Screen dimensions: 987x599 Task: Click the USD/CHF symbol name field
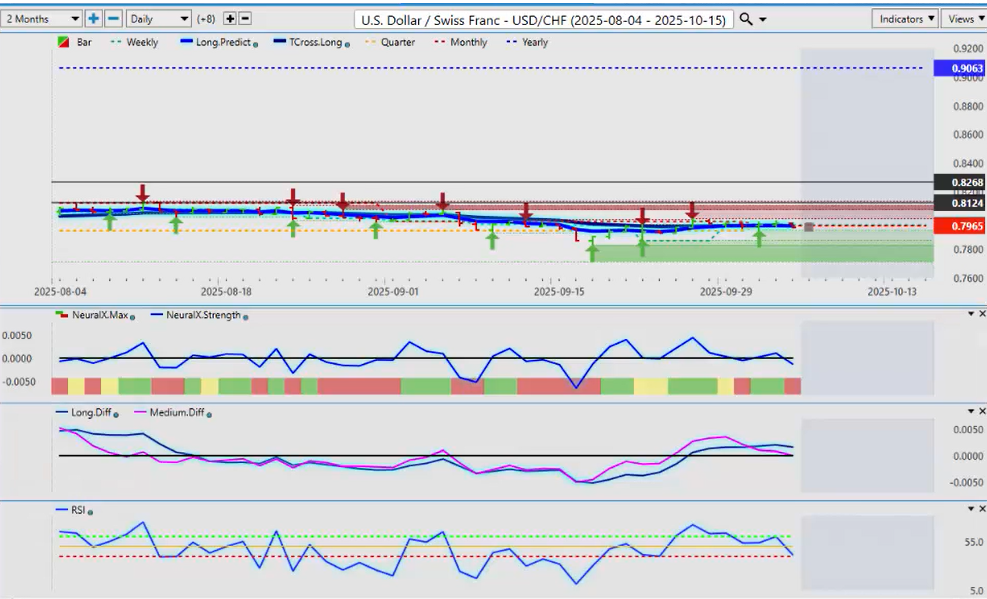click(x=544, y=19)
